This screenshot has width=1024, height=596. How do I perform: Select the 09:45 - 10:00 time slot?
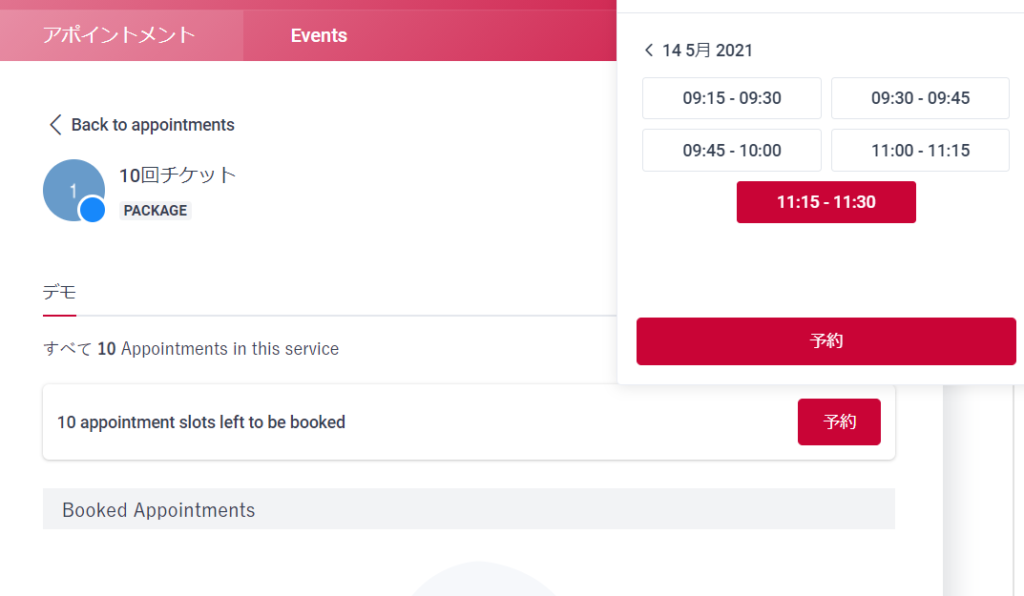coord(731,150)
